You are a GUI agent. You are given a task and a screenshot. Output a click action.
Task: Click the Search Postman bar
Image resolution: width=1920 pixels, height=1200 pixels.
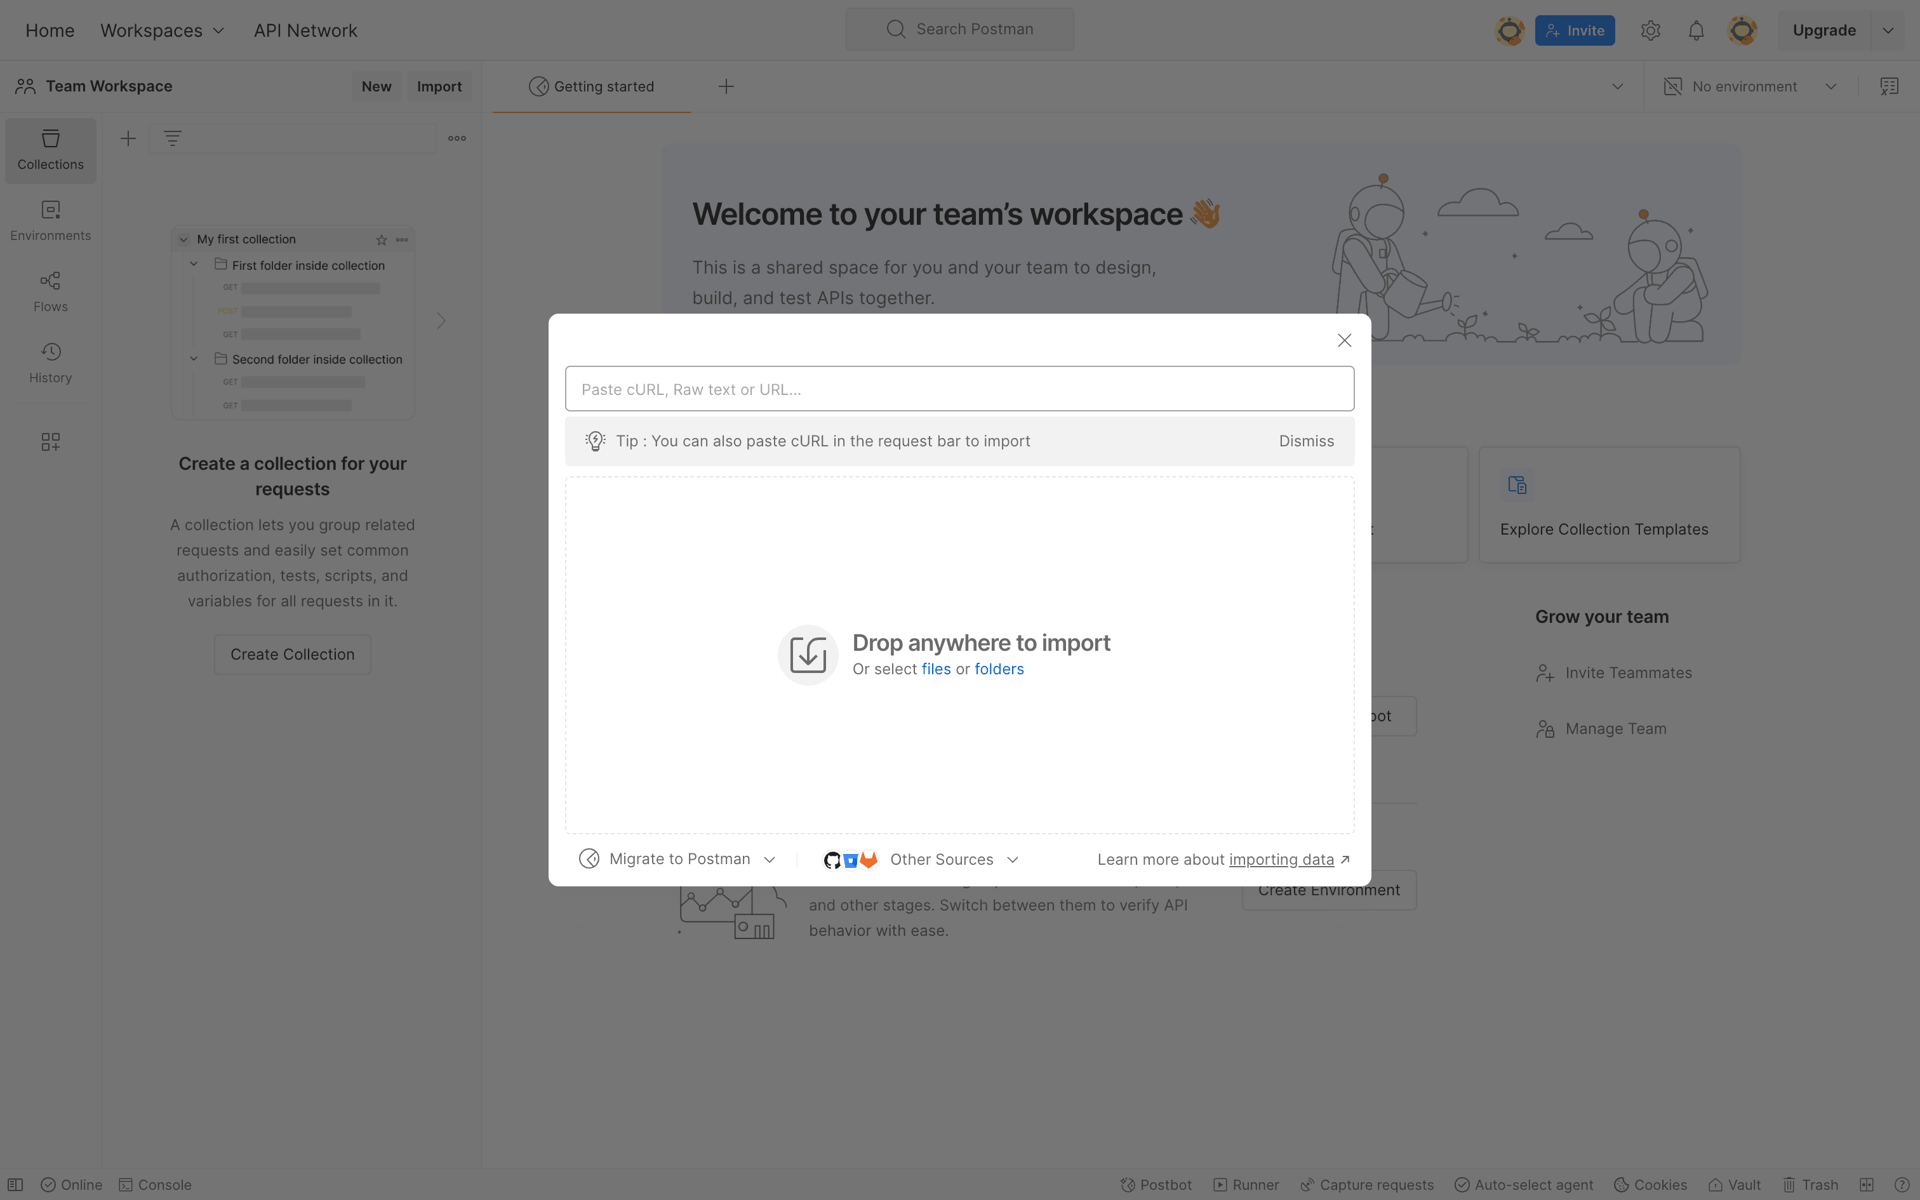point(959,29)
